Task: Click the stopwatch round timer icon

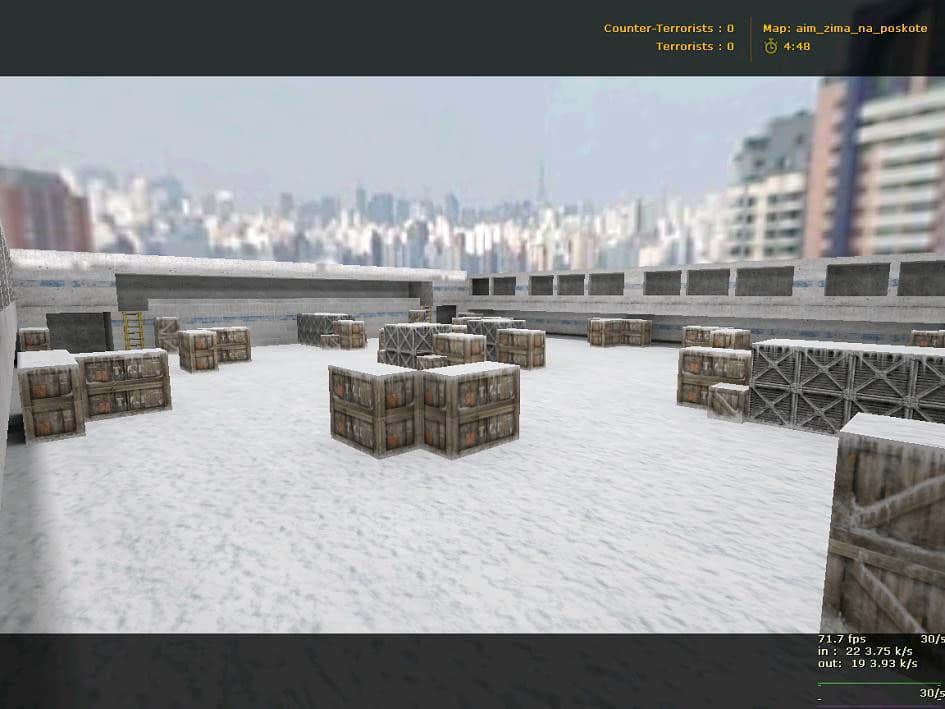Action: [x=771, y=46]
